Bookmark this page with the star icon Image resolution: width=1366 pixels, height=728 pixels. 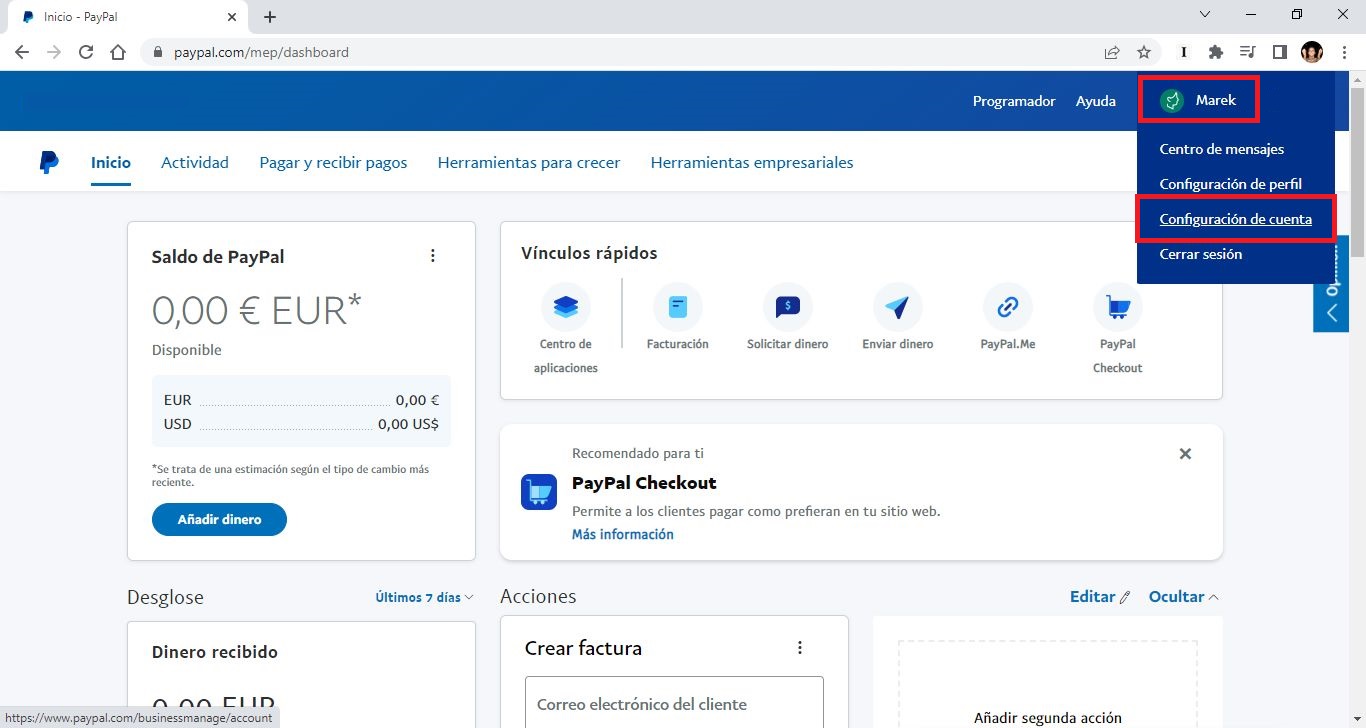pyautogui.click(x=1144, y=52)
